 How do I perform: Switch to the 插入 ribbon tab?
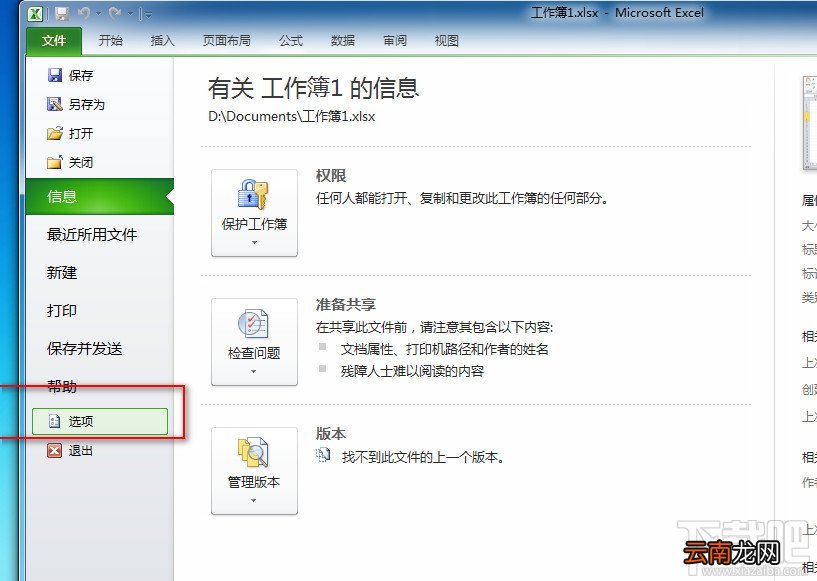click(163, 41)
